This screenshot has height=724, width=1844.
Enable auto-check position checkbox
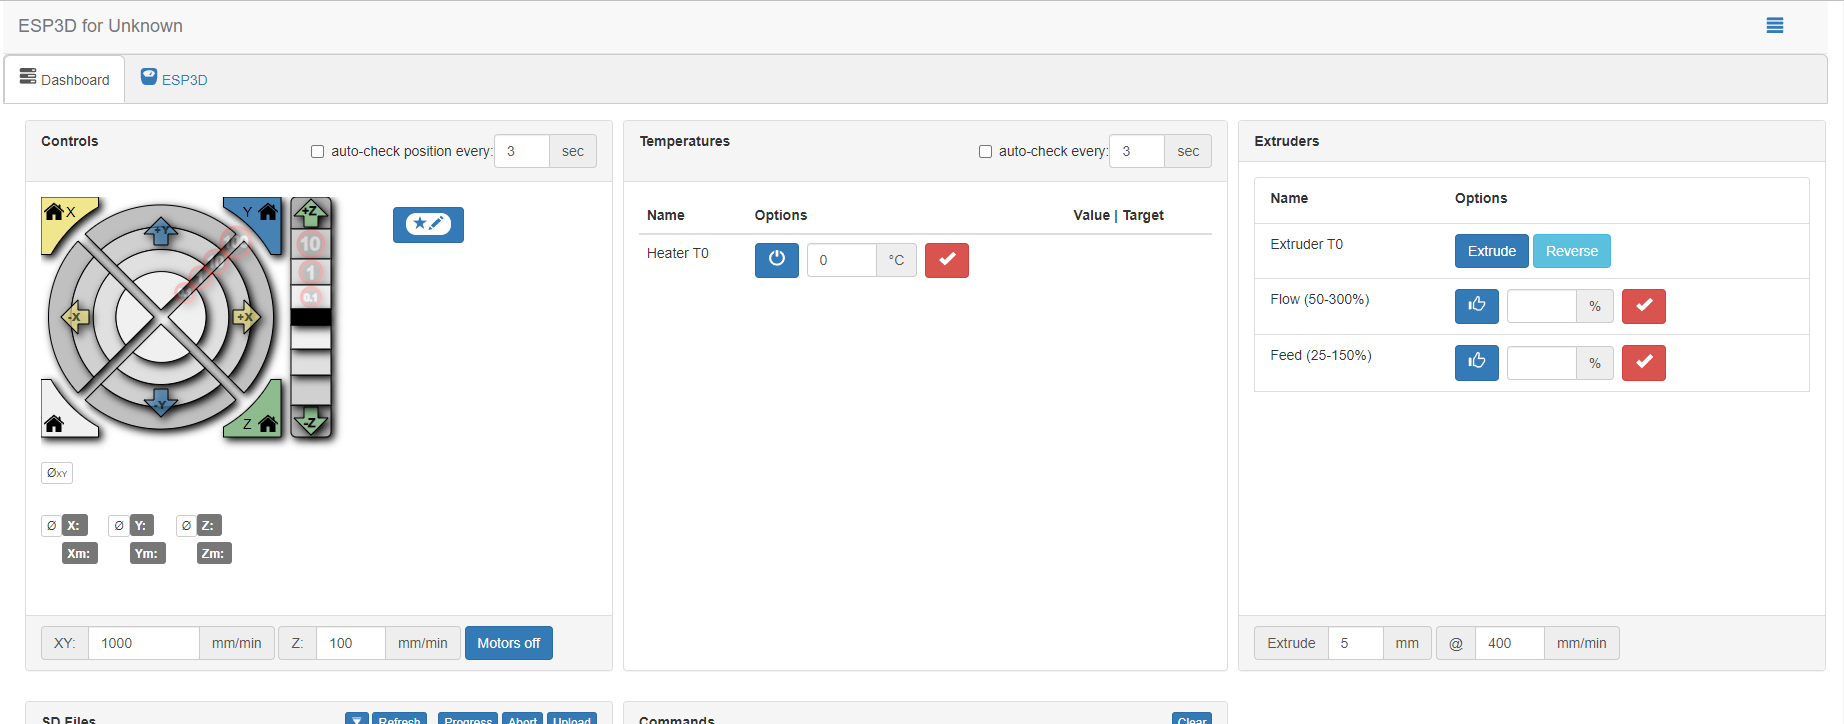coord(317,152)
